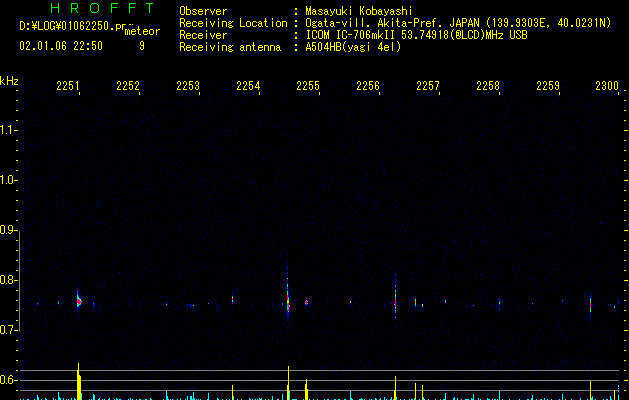Click the 'Receiving antenna' label
This screenshot has width=629, height=400.
230,47
